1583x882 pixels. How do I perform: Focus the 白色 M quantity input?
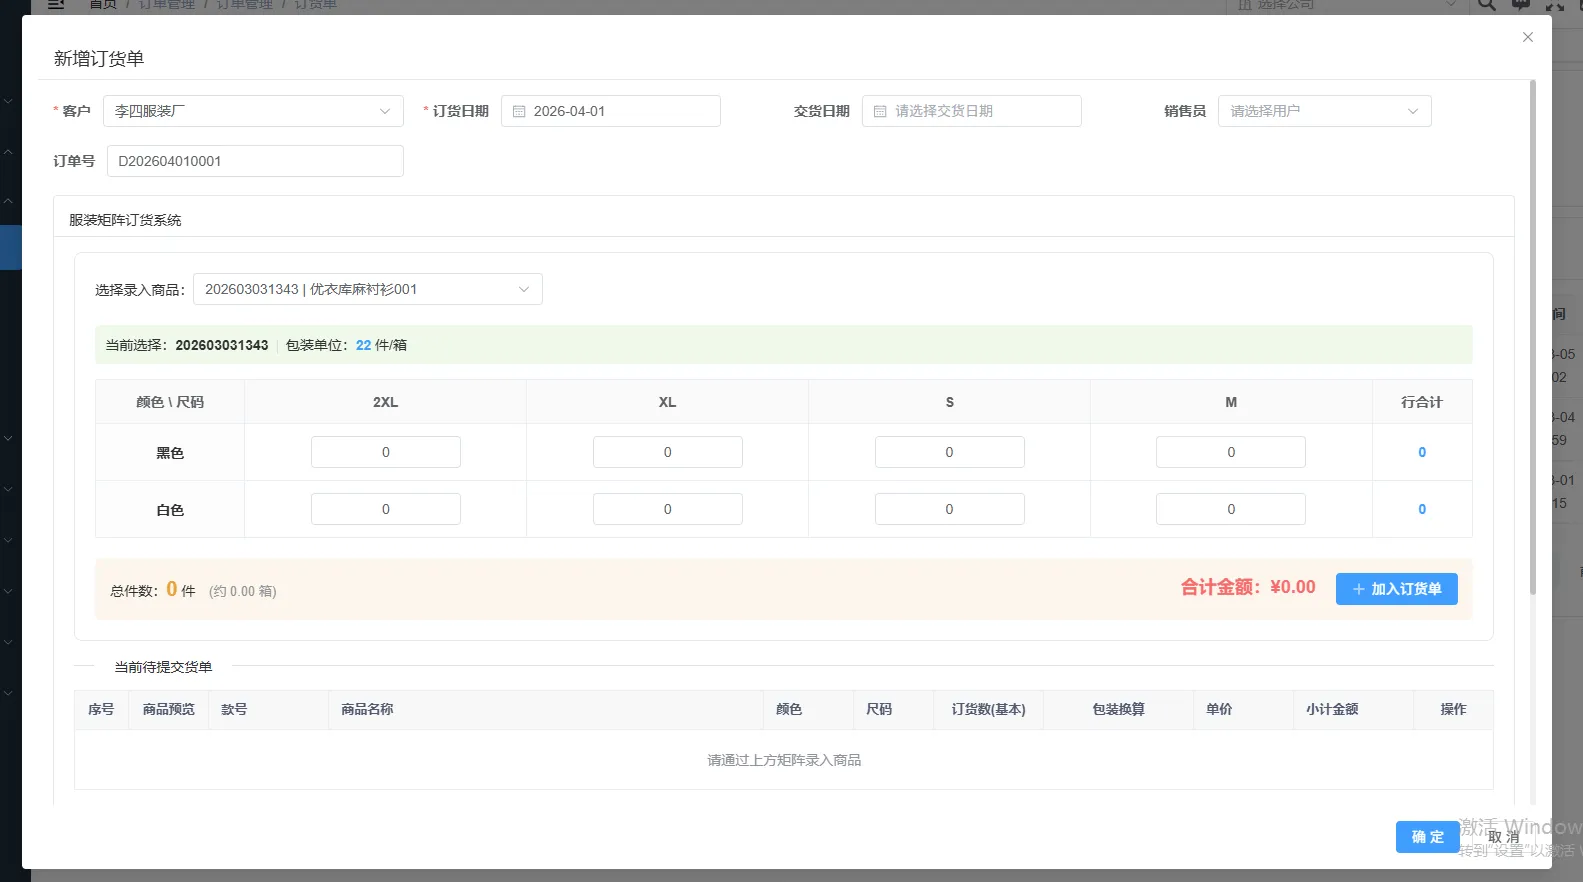(1230, 509)
